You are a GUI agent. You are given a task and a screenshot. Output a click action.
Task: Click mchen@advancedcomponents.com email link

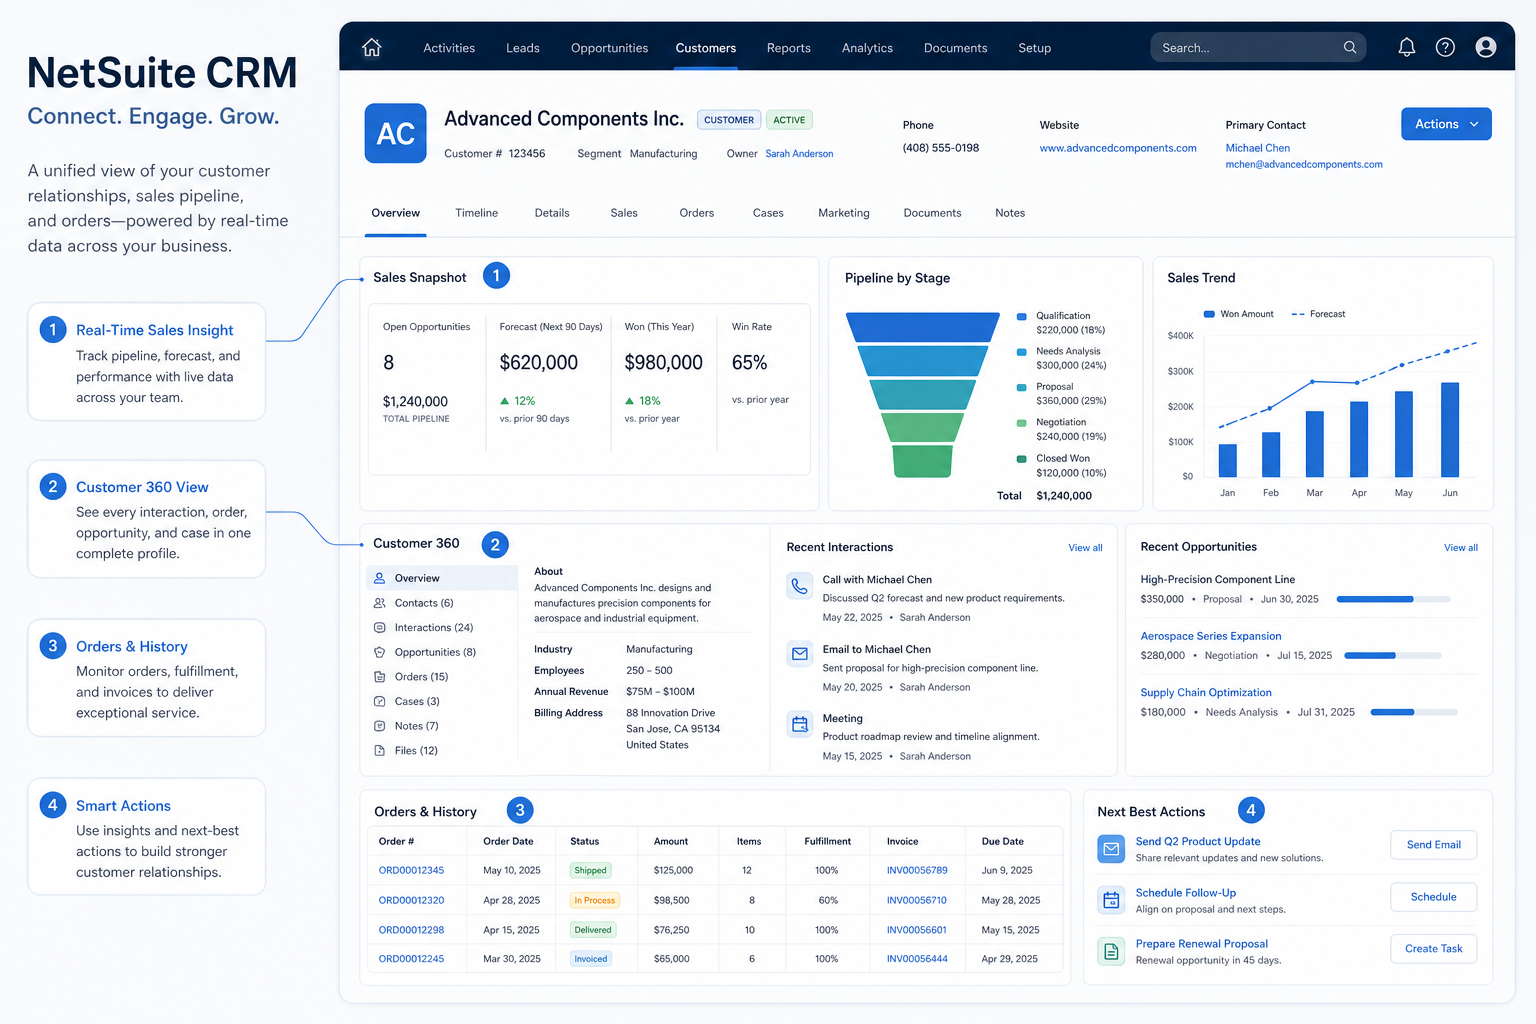point(1304,165)
